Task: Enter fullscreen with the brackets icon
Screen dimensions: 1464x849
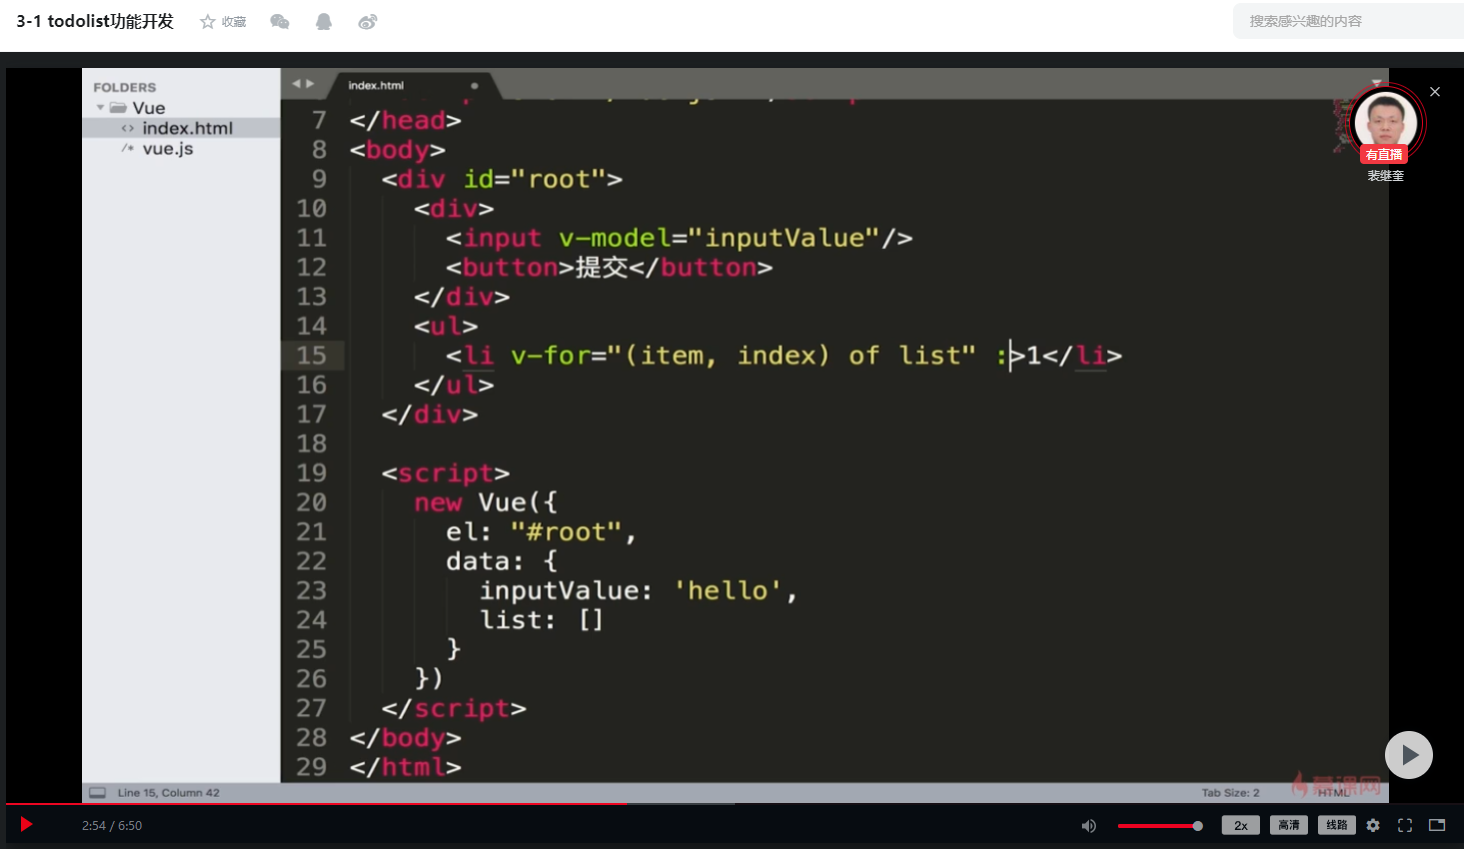Action: coord(1405,826)
